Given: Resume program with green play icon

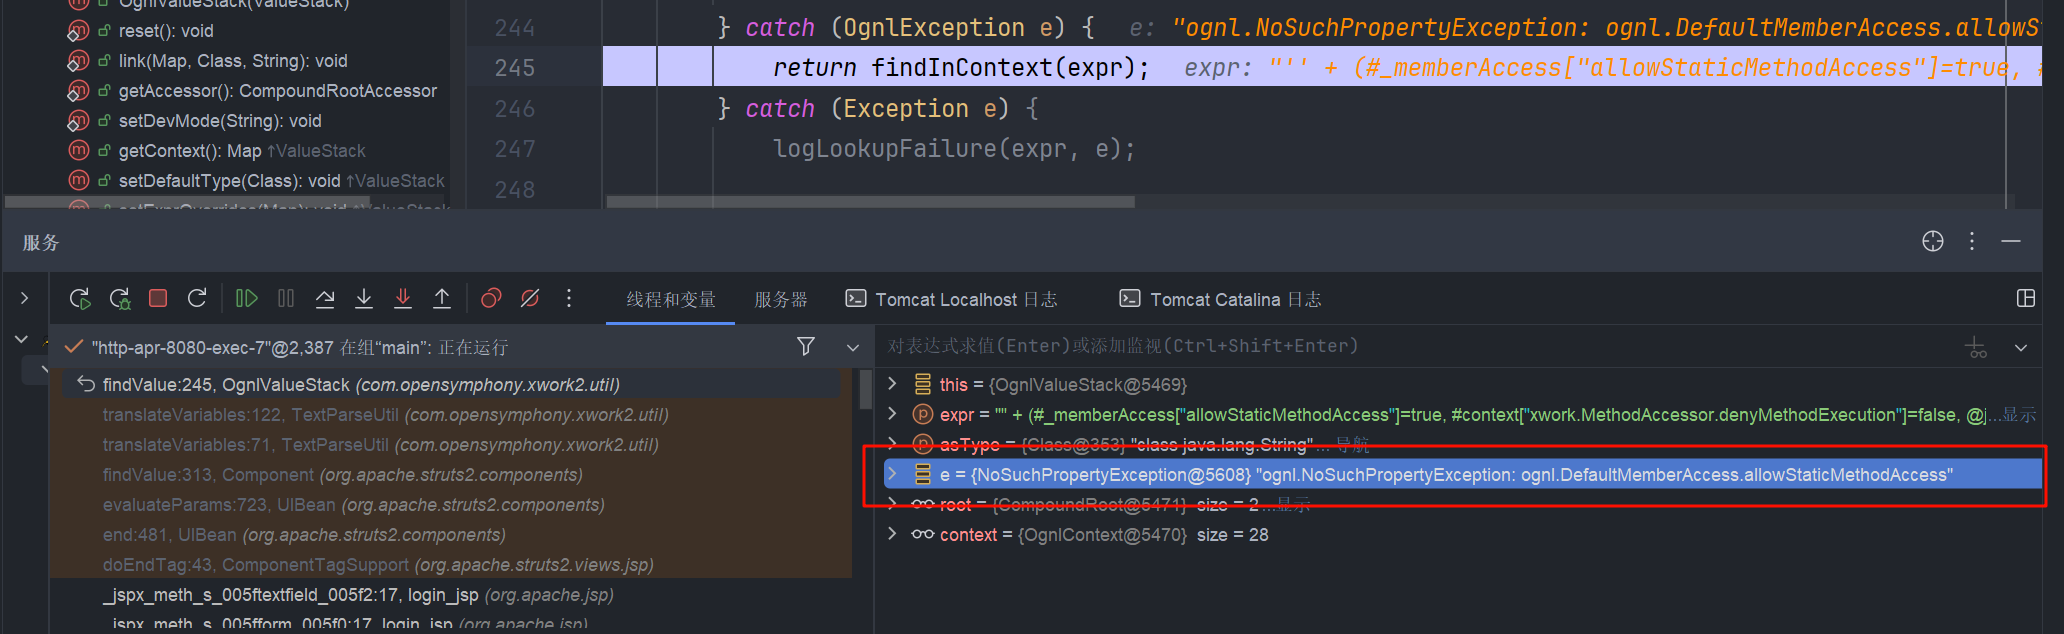Looking at the screenshot, I should [246, 298].
